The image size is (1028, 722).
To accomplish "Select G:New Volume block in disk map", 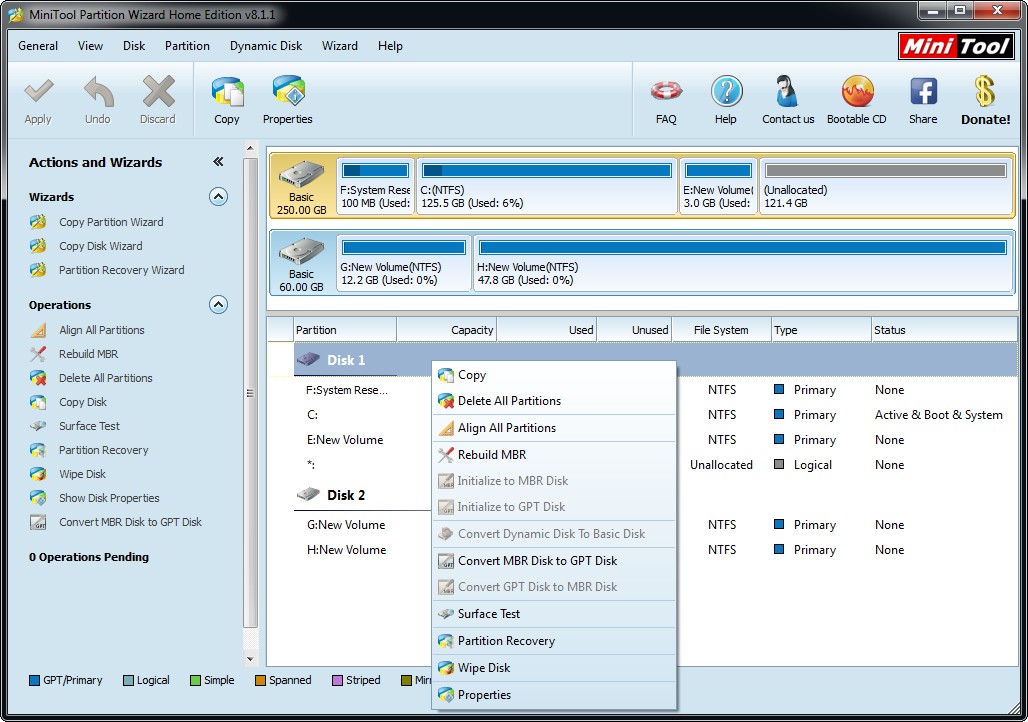I will tap(403, 263).
